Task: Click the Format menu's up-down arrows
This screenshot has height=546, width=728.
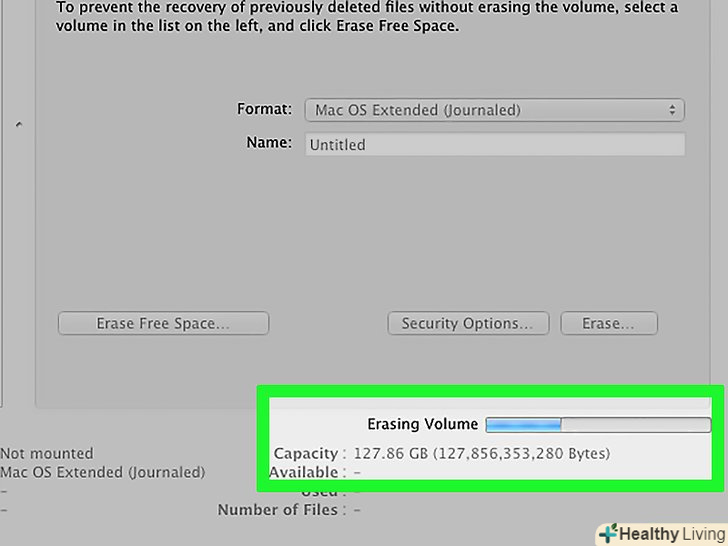Action: 673,110
